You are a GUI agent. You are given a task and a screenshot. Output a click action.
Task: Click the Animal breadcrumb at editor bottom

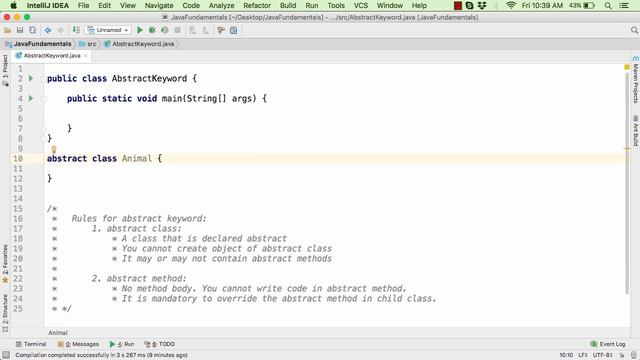point(58,333)
